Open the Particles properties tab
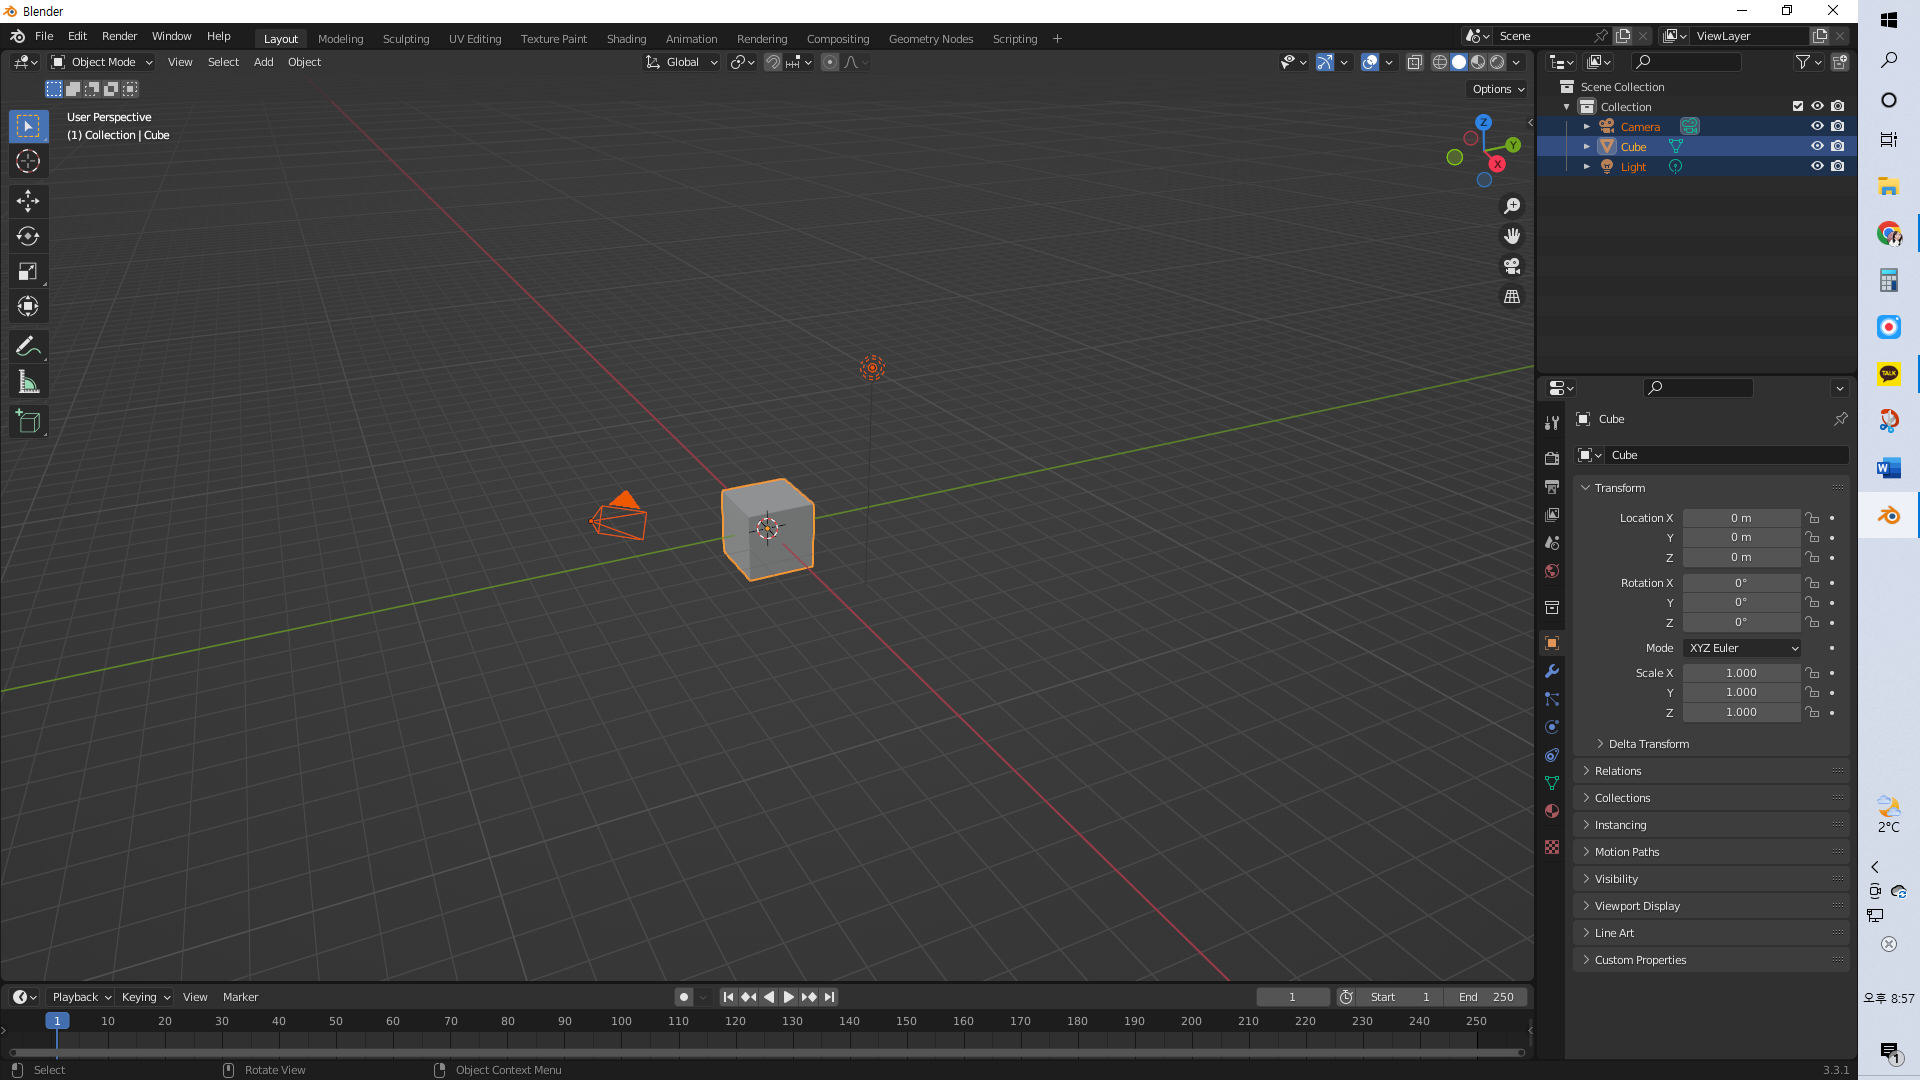1920x1080 pixels. [x=1552, y=699]
